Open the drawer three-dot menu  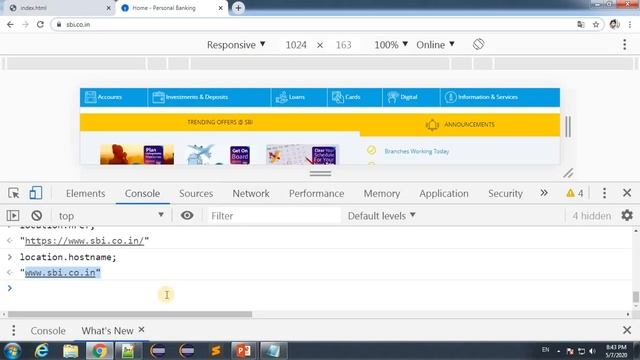click(13, 330)
